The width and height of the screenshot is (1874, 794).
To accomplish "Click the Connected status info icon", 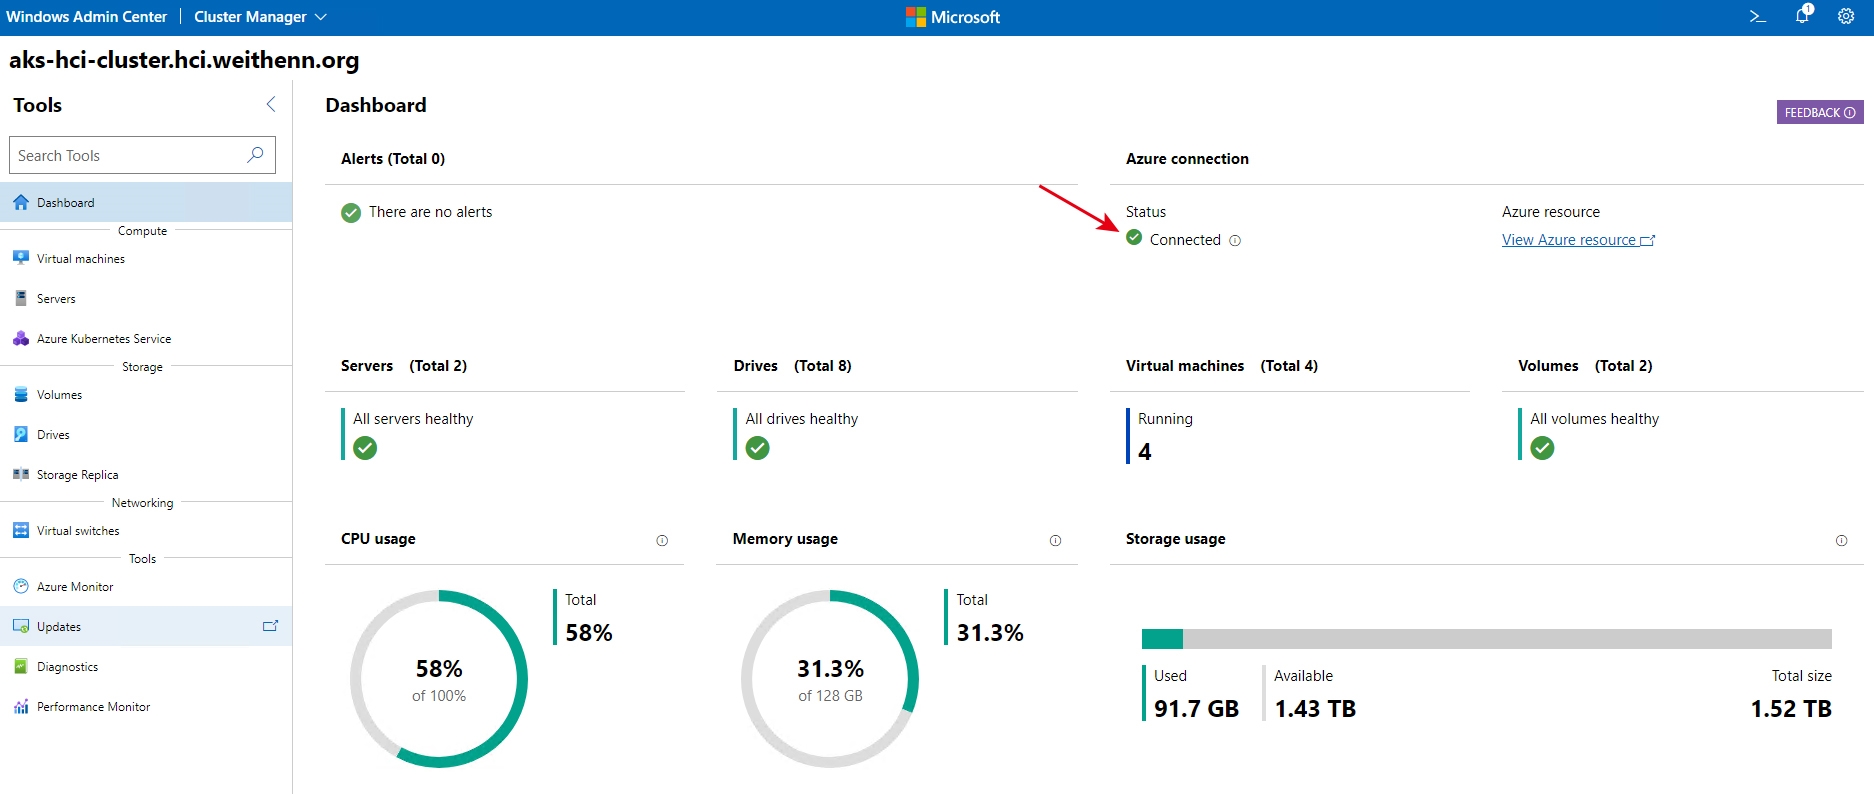I will (x=1235, y=241).
